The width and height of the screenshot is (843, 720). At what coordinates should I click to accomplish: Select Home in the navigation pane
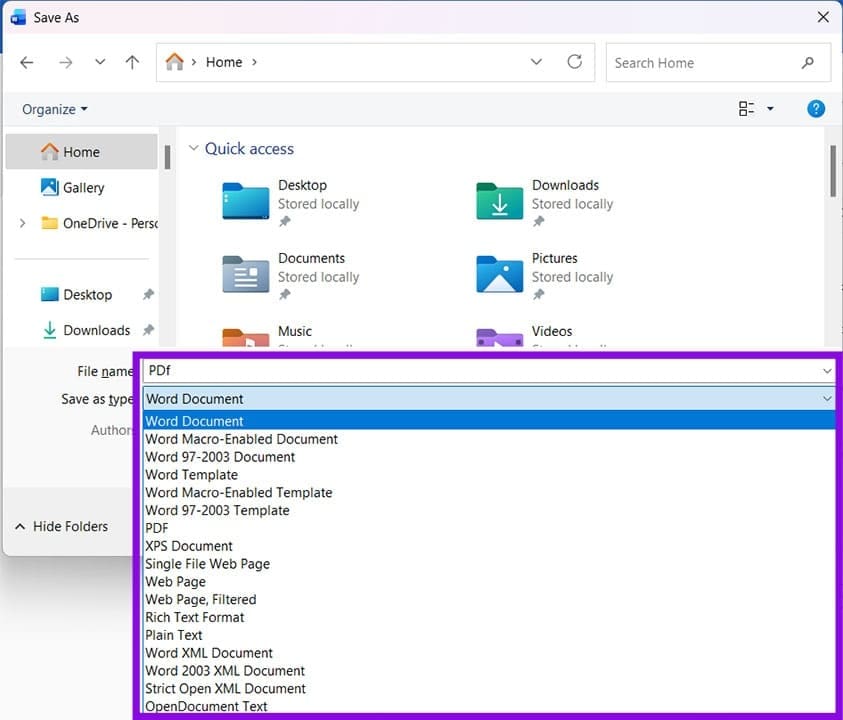pos(81,152)
